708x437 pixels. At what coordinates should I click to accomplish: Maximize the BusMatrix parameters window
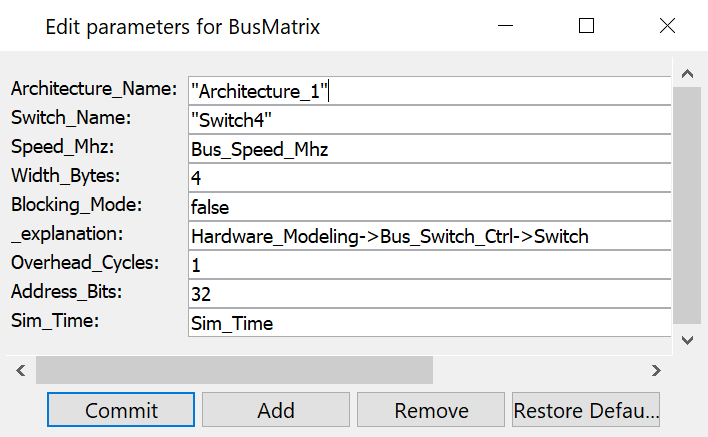click(587, 26)
